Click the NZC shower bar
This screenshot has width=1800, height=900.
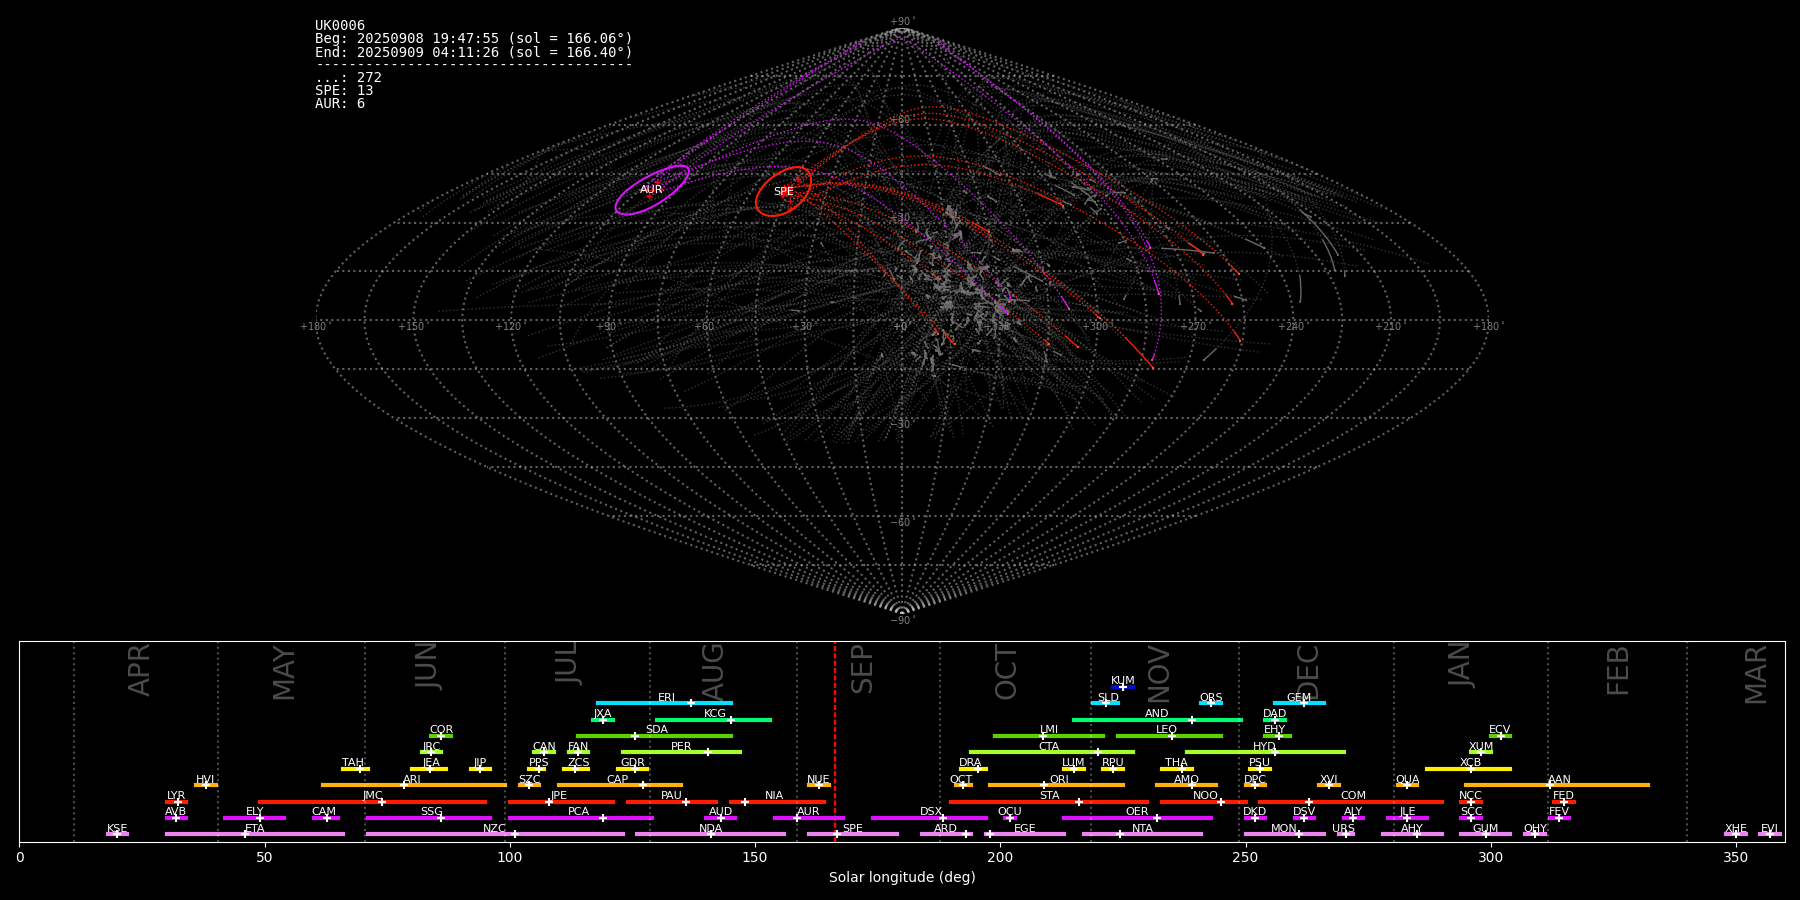[x=495, y=834]
